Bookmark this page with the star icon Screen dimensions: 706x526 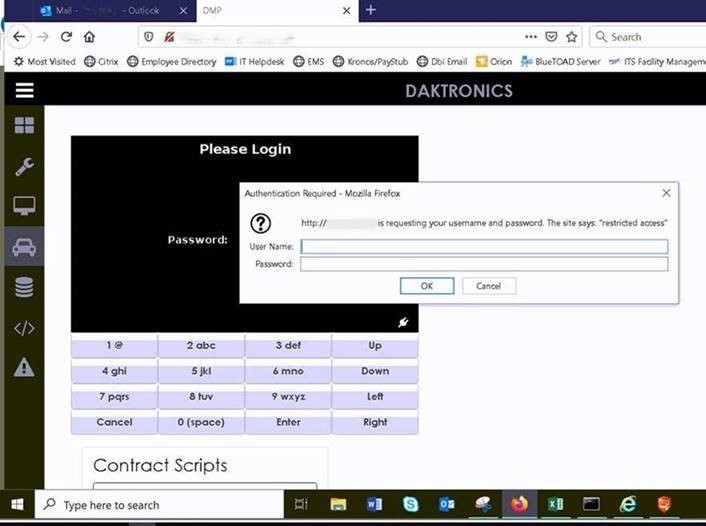(x=572, y=36)
